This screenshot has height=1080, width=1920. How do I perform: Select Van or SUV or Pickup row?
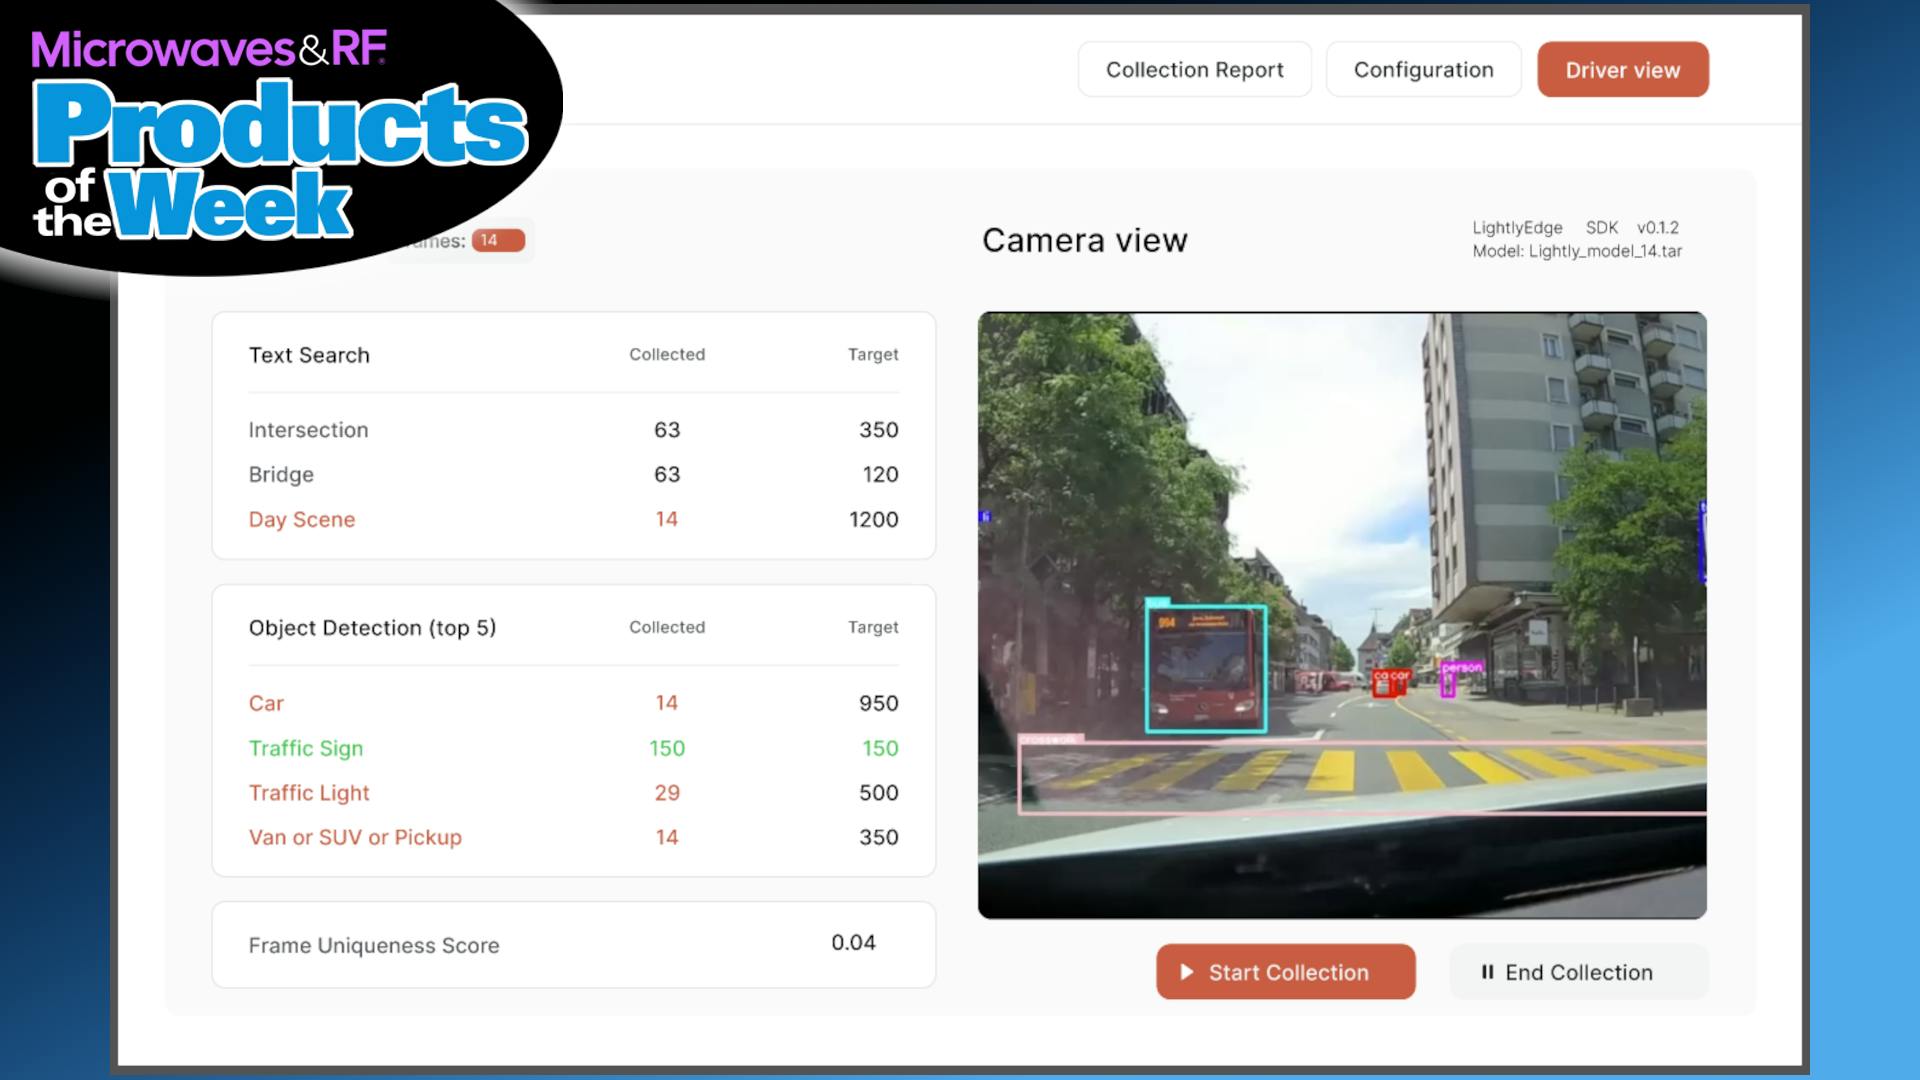[x=355, y=838]
